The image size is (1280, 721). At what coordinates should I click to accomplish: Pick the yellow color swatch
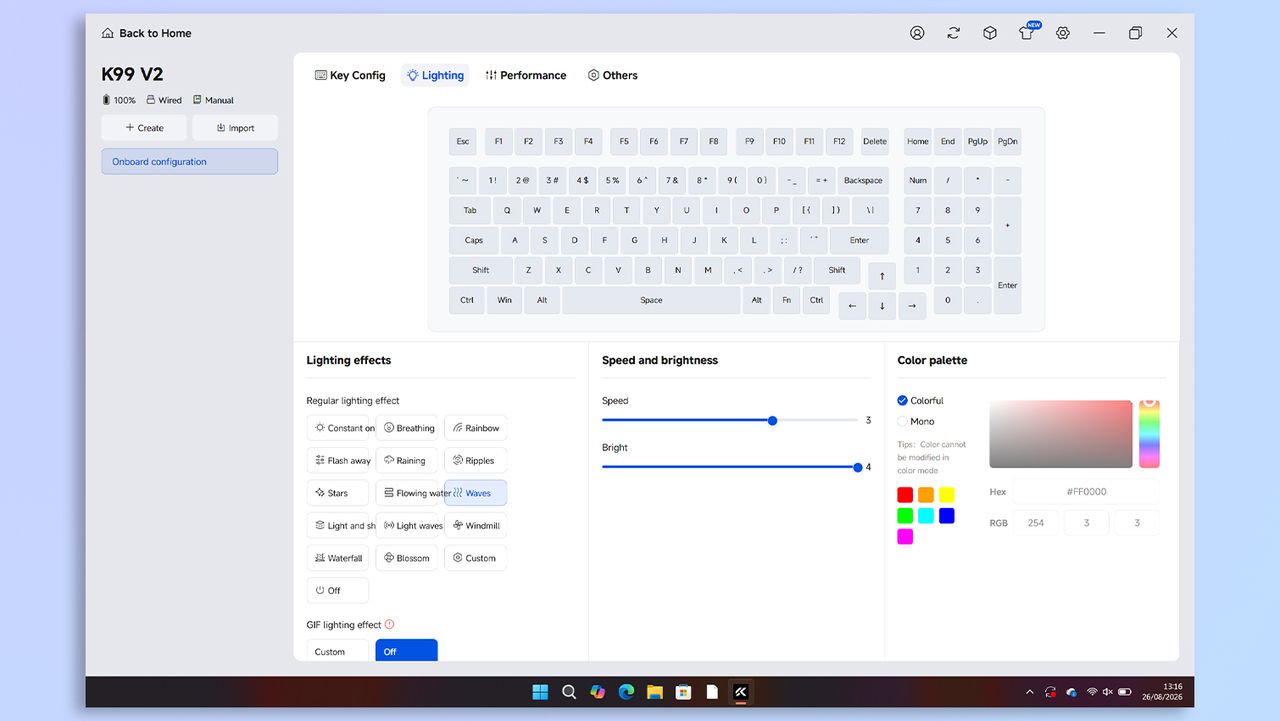947,495
